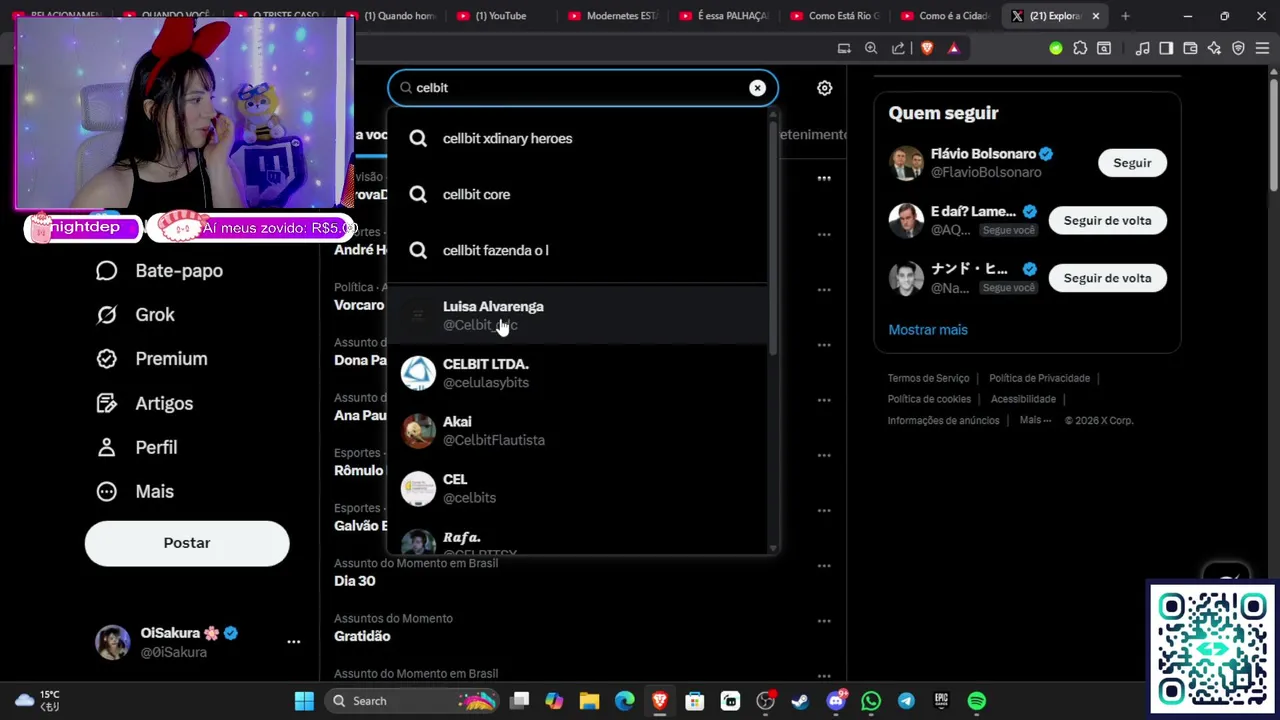
Task: Open Política de Privacidade link
Action: pyautogui.click(x=1039, y=378)
